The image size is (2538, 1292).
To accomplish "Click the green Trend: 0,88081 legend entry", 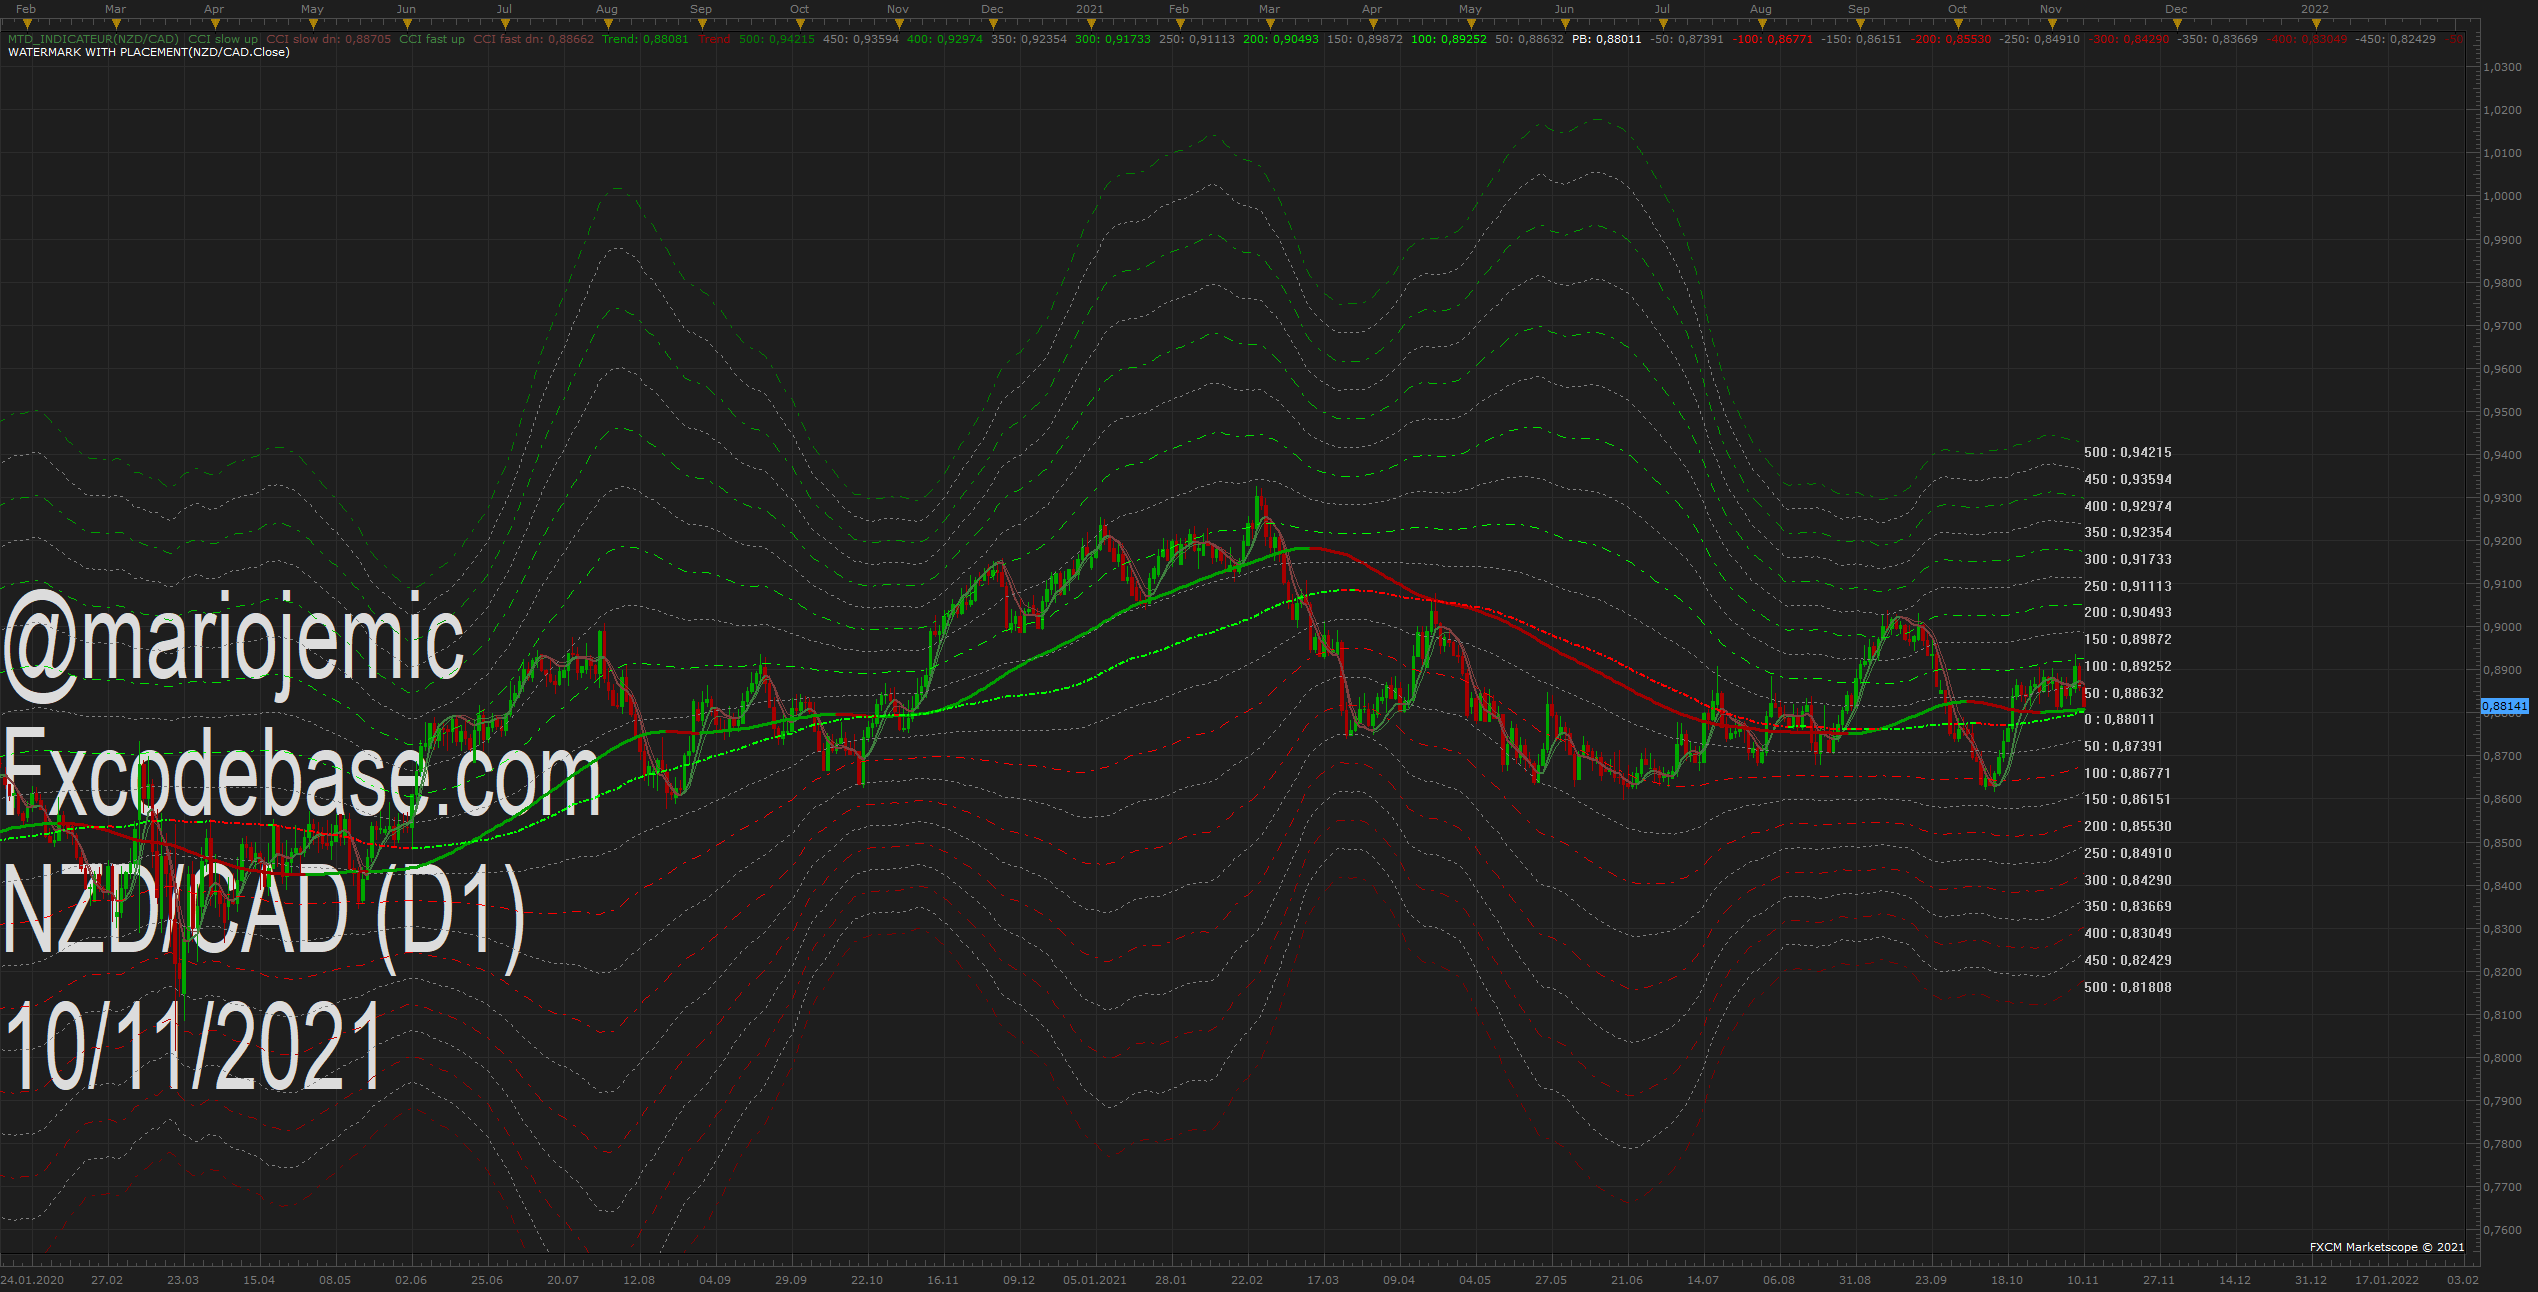I will (x=645, y=40).
